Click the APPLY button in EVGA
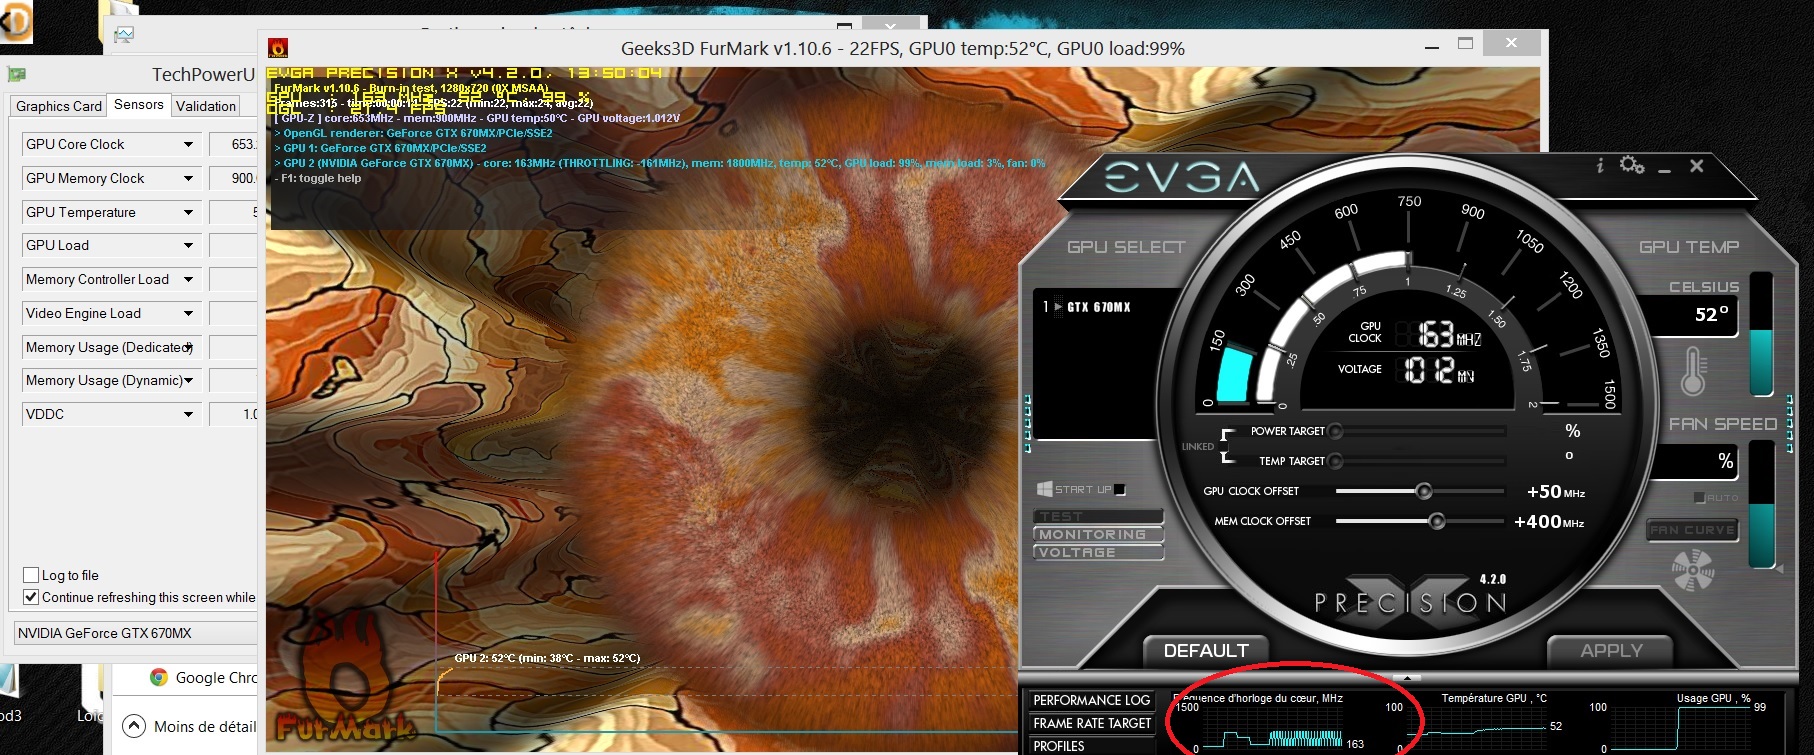This screenshot has height=755, width=1814. click(x=1611, y=651)
